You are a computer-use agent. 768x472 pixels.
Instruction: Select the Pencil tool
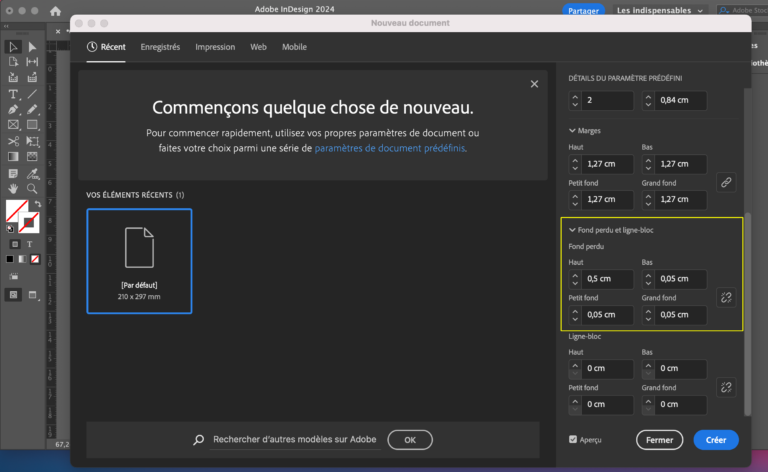point(32,110)
